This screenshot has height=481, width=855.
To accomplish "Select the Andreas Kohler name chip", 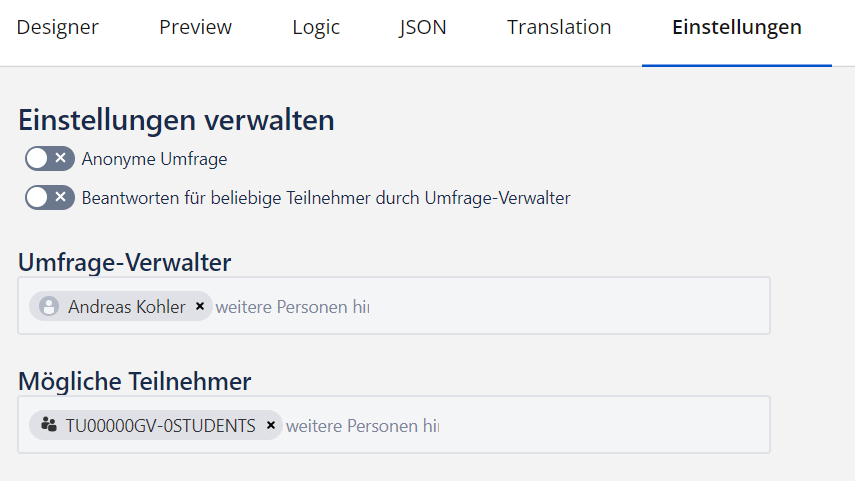I will pyautogui.click(x=126, y=307).
